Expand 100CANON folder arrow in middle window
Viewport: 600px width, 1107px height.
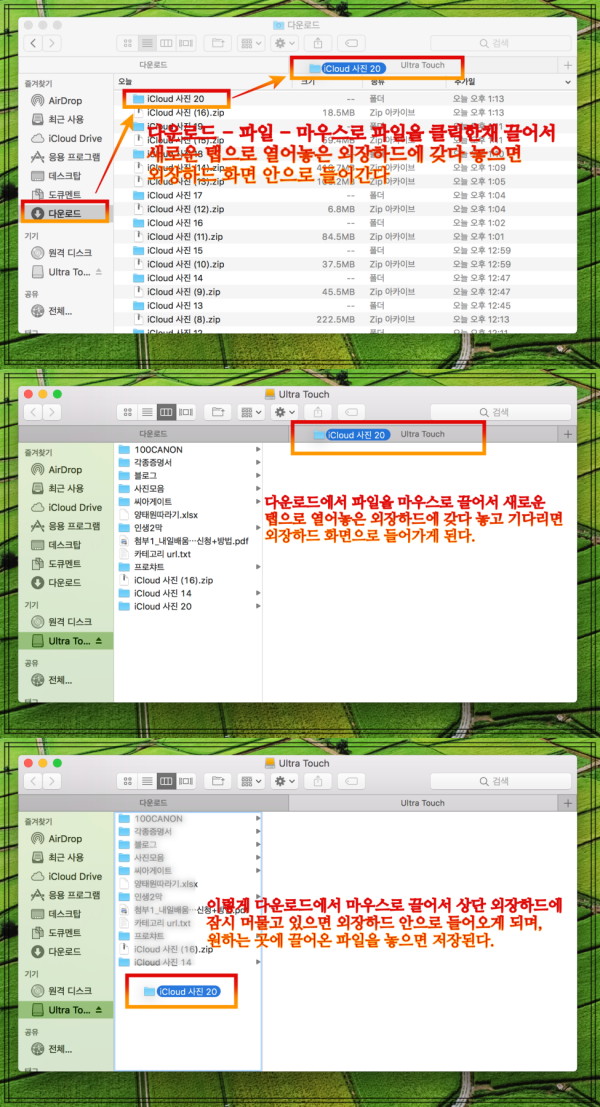(x=258, y=450)
